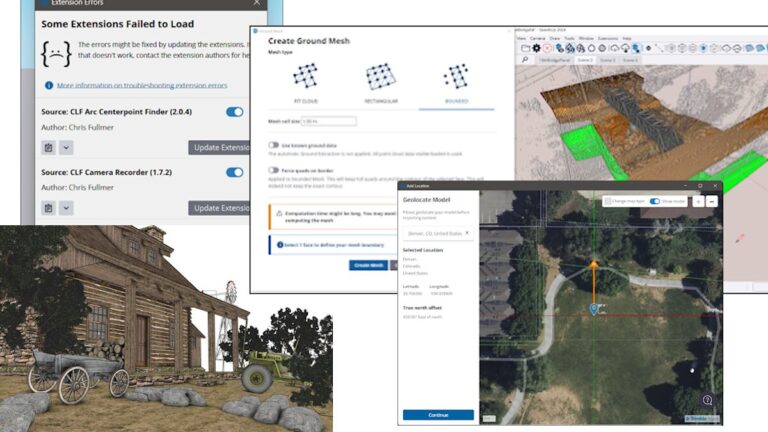Click the clipboard icon under CLF Camera Recorder
The height and width of the screenshot is (432, 768).
pyautogui.click(x=47, y=208)
